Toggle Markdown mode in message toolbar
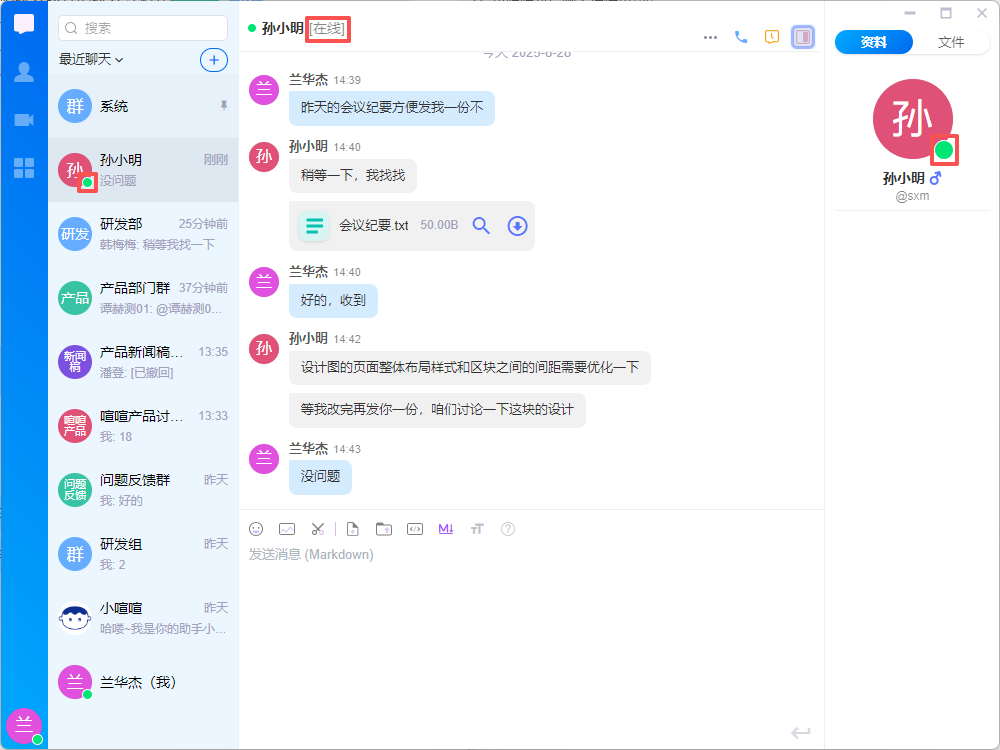 click(446, 529)
